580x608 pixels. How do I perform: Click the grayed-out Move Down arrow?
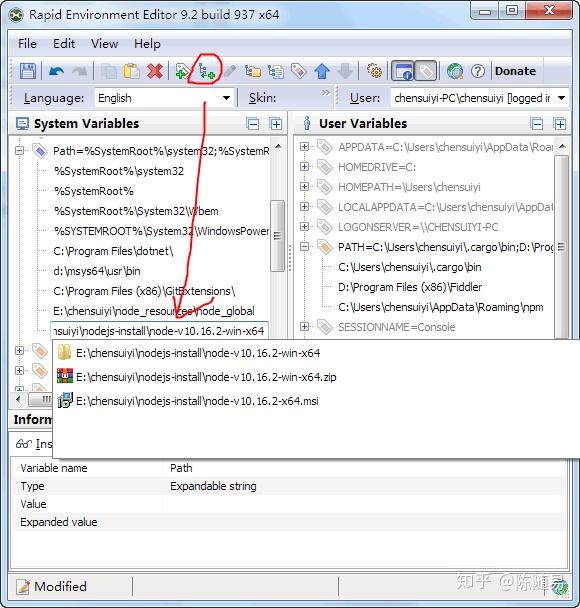pos(345,71)
